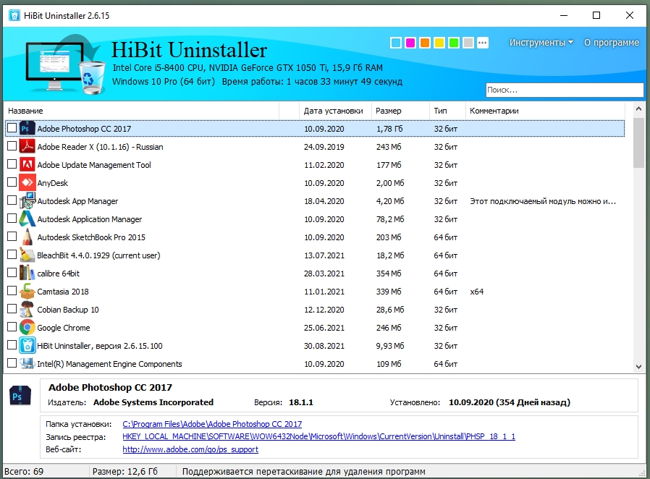This screenshot has height=479, width=650.
Task: Open the О программе menu
Action: click(611, 43)
